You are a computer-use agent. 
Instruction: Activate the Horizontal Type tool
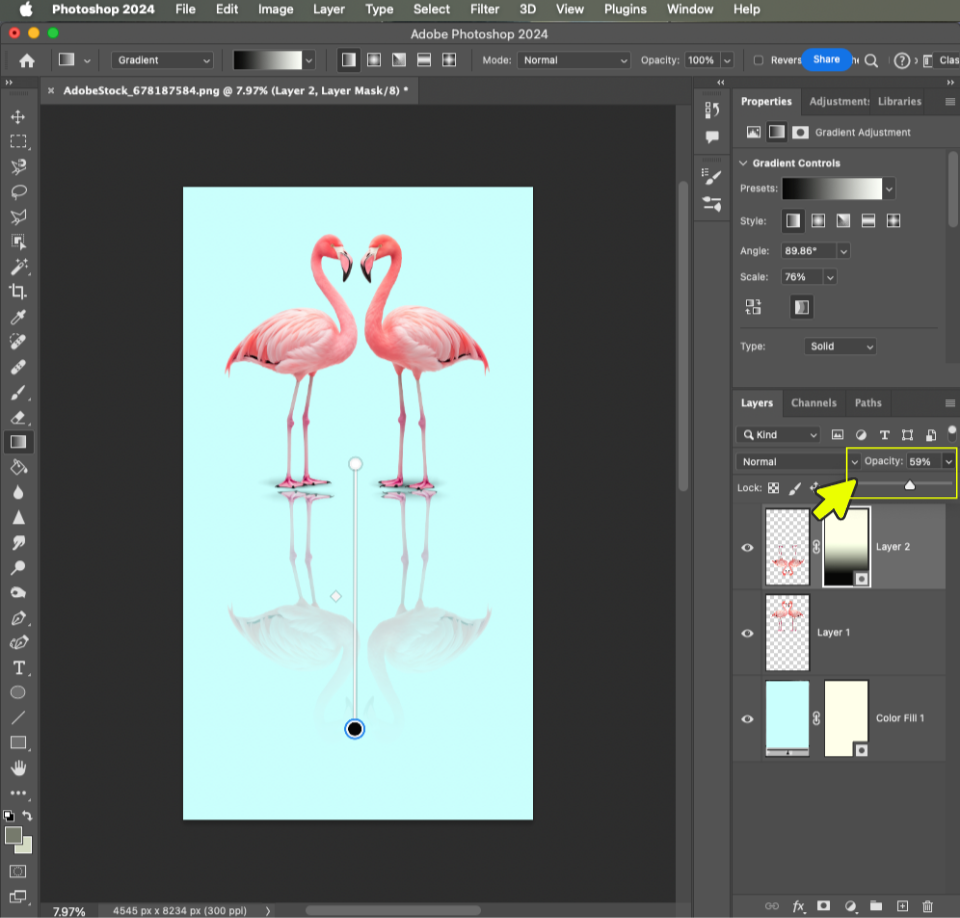tap(20, 668)
